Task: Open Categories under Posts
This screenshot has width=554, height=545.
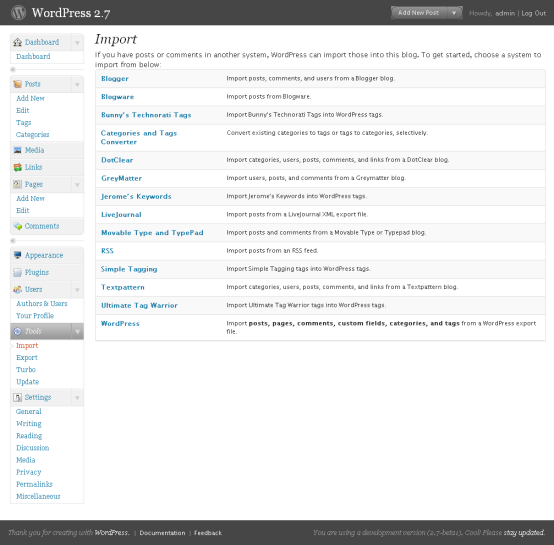Action: point(33,135)
